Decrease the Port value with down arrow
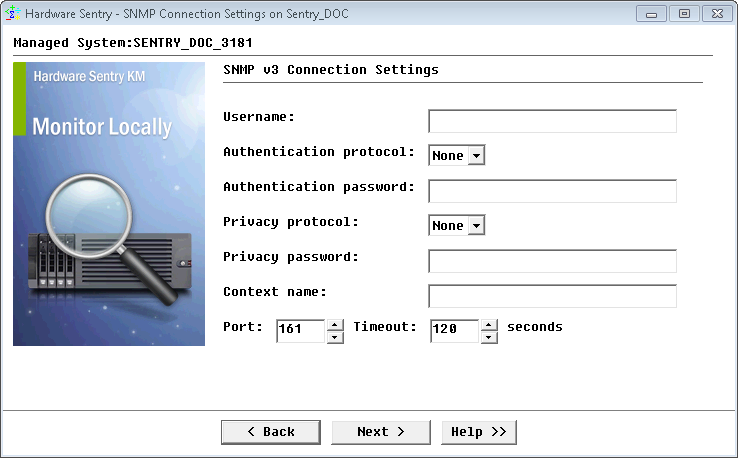The image size is (738, 458). (x=335, y=338)
